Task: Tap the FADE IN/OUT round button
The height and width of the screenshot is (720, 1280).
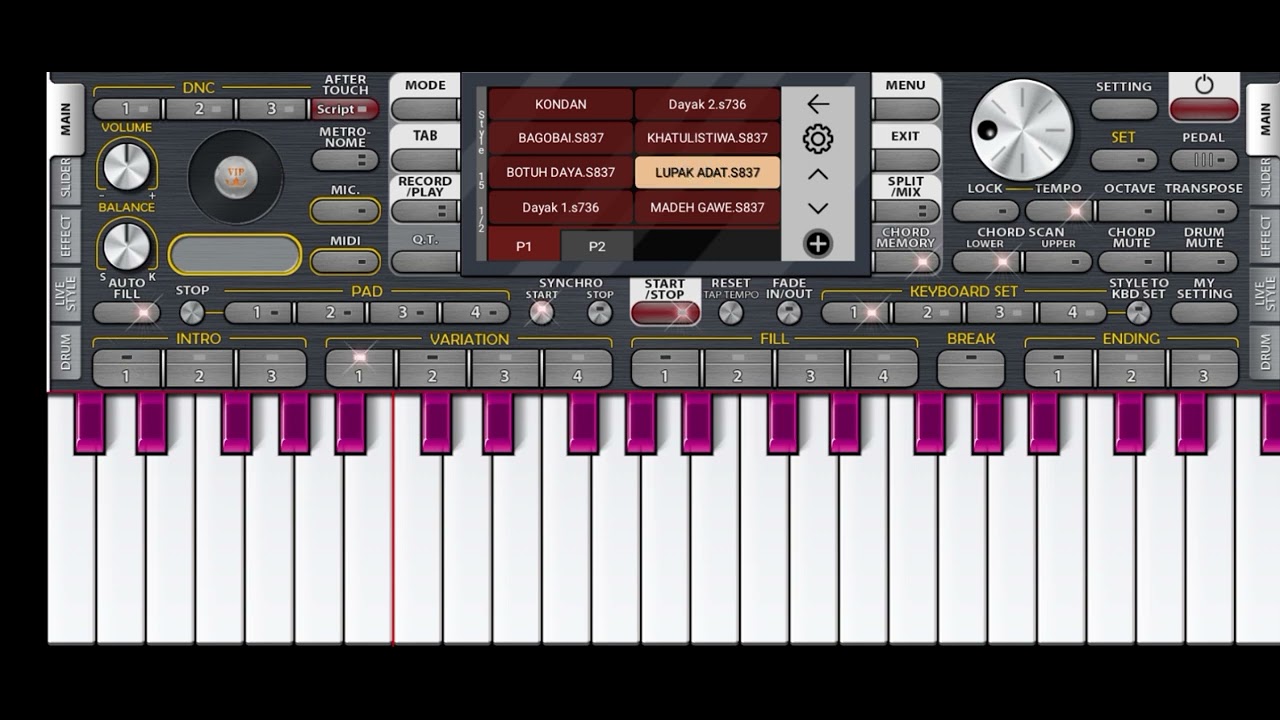Action: pos(789,313)
